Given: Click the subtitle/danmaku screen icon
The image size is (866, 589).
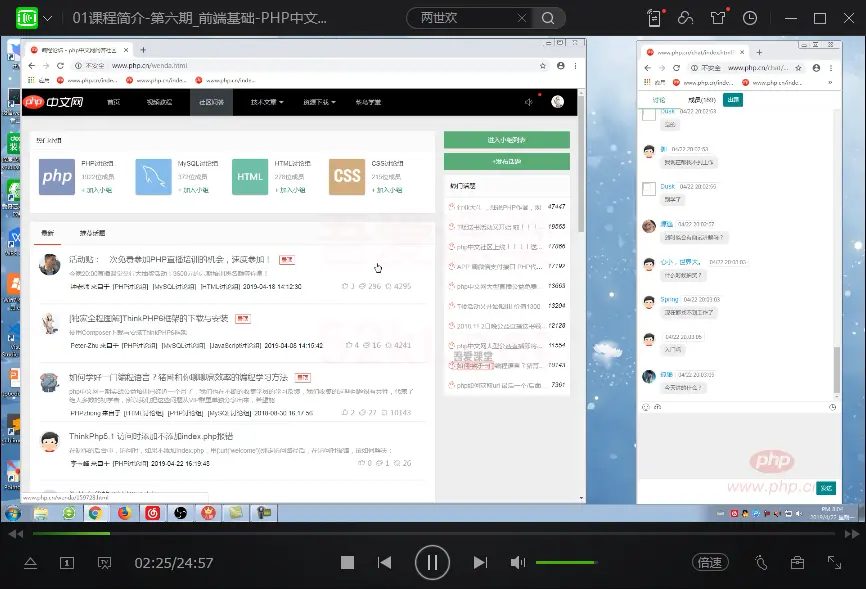Looking at the screenshot, I should (104, 563).
